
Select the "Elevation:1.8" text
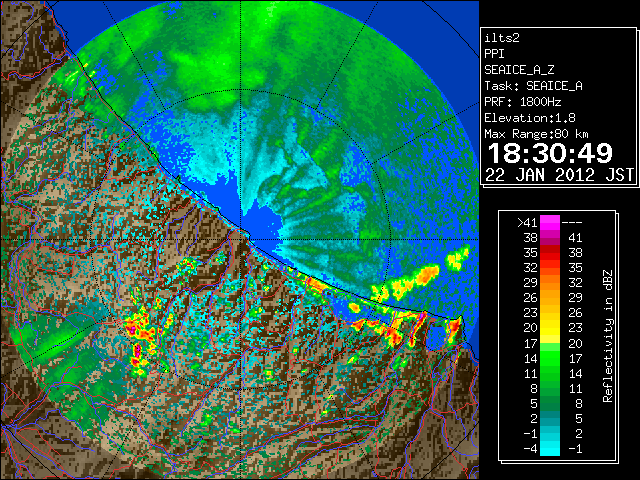(x=530, y=118)
